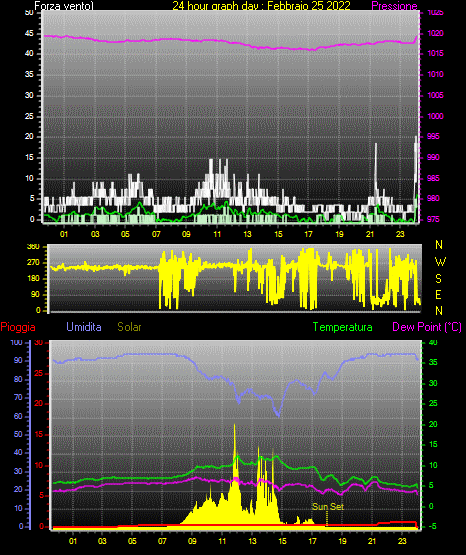Click the wind direction S label
Image resolution: width=466 pixels, height=555 pixels.
[x=438, y=279]
